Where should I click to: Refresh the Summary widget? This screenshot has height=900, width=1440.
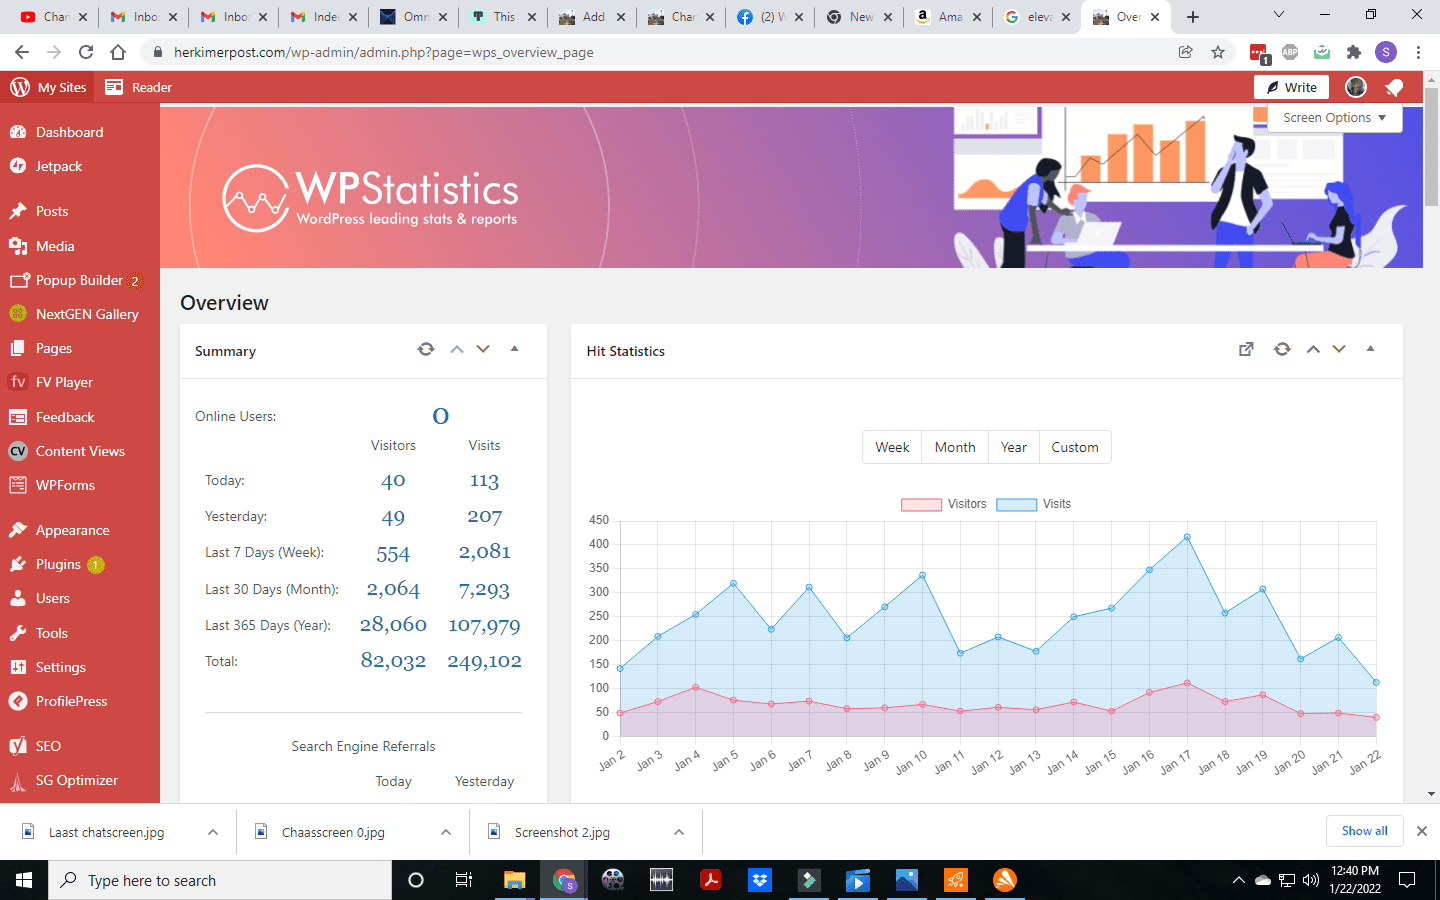pyautogui.click(x=426, y=349)
